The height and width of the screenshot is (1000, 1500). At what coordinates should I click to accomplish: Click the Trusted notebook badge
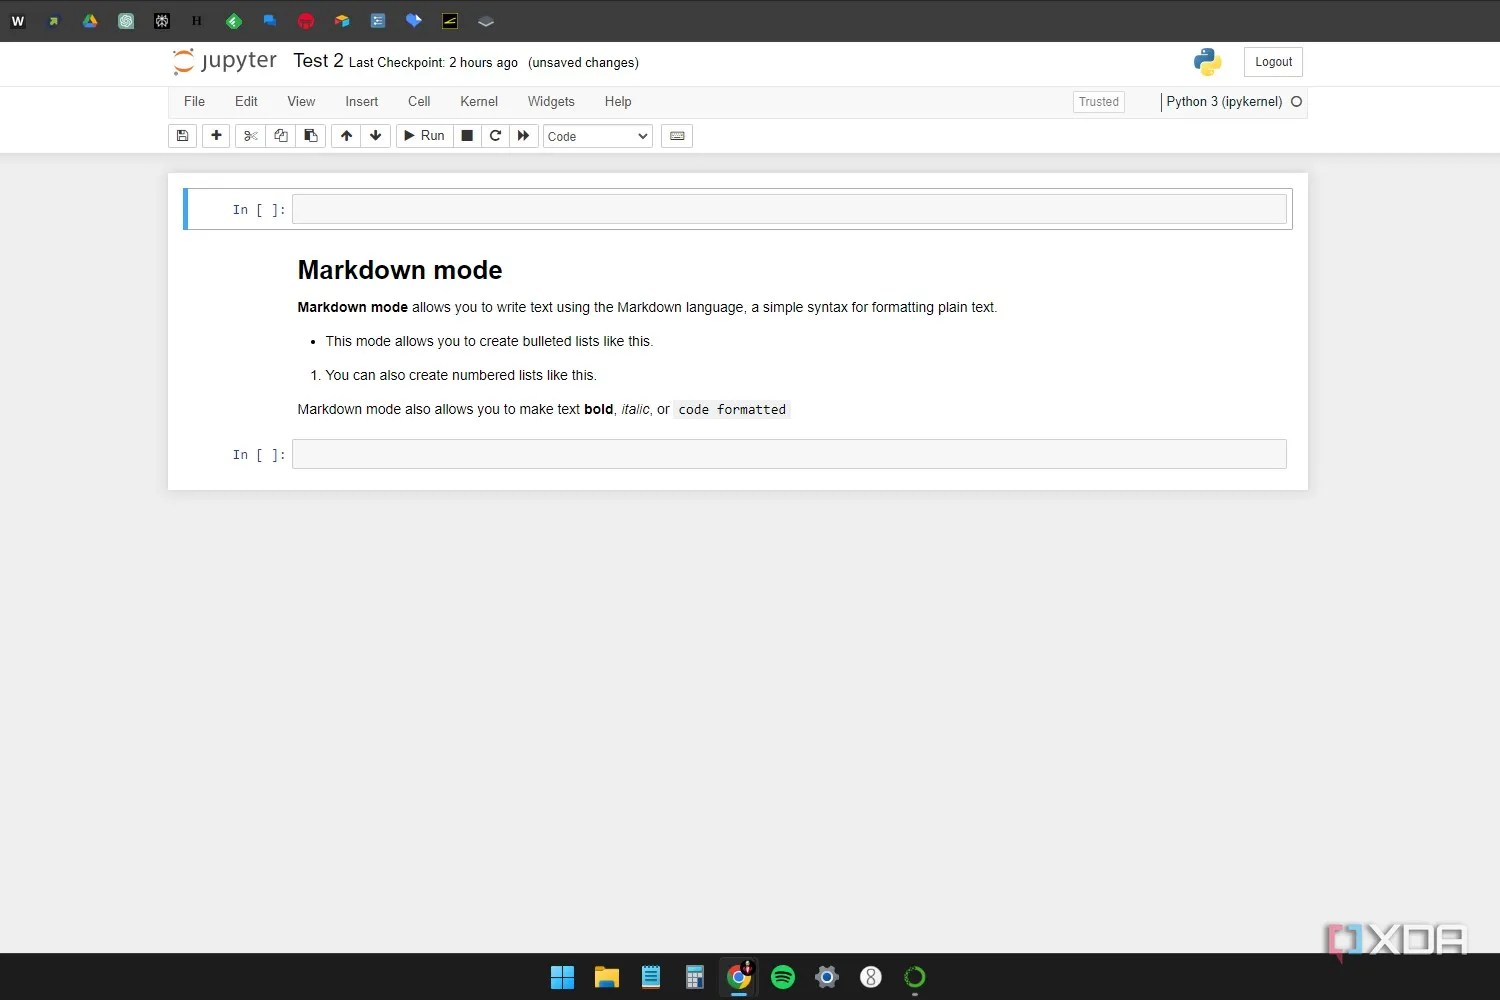pyautogui.click(x=1098, y=101)
